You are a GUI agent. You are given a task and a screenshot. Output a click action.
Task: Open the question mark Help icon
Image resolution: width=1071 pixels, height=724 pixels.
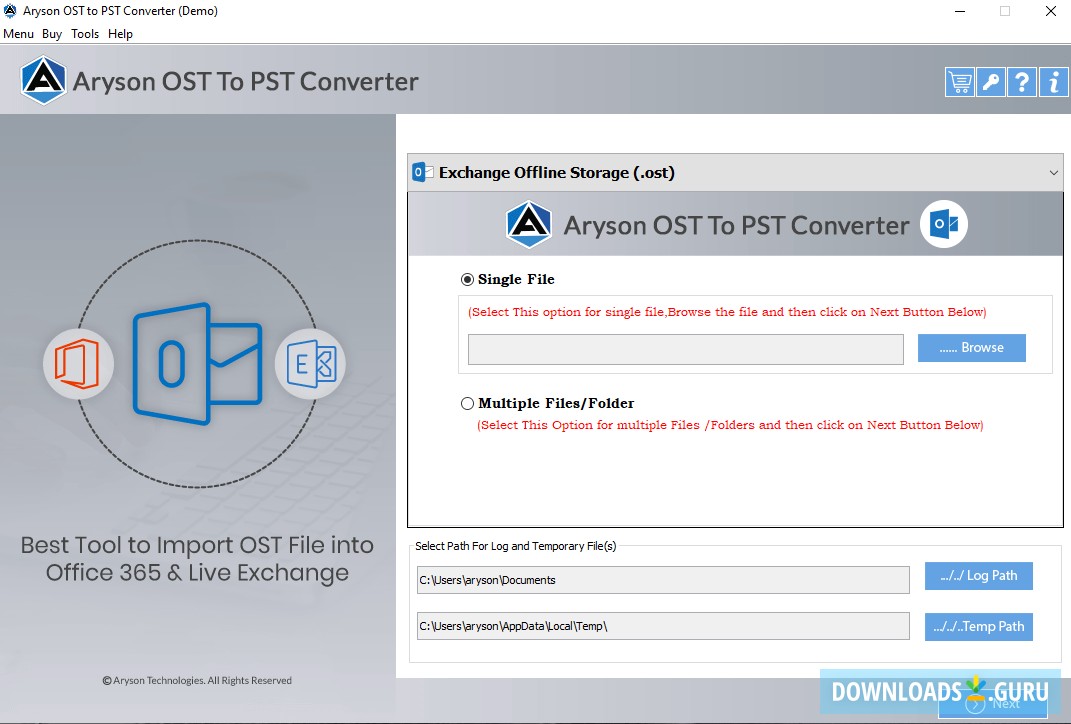(x=1022, y=82)
